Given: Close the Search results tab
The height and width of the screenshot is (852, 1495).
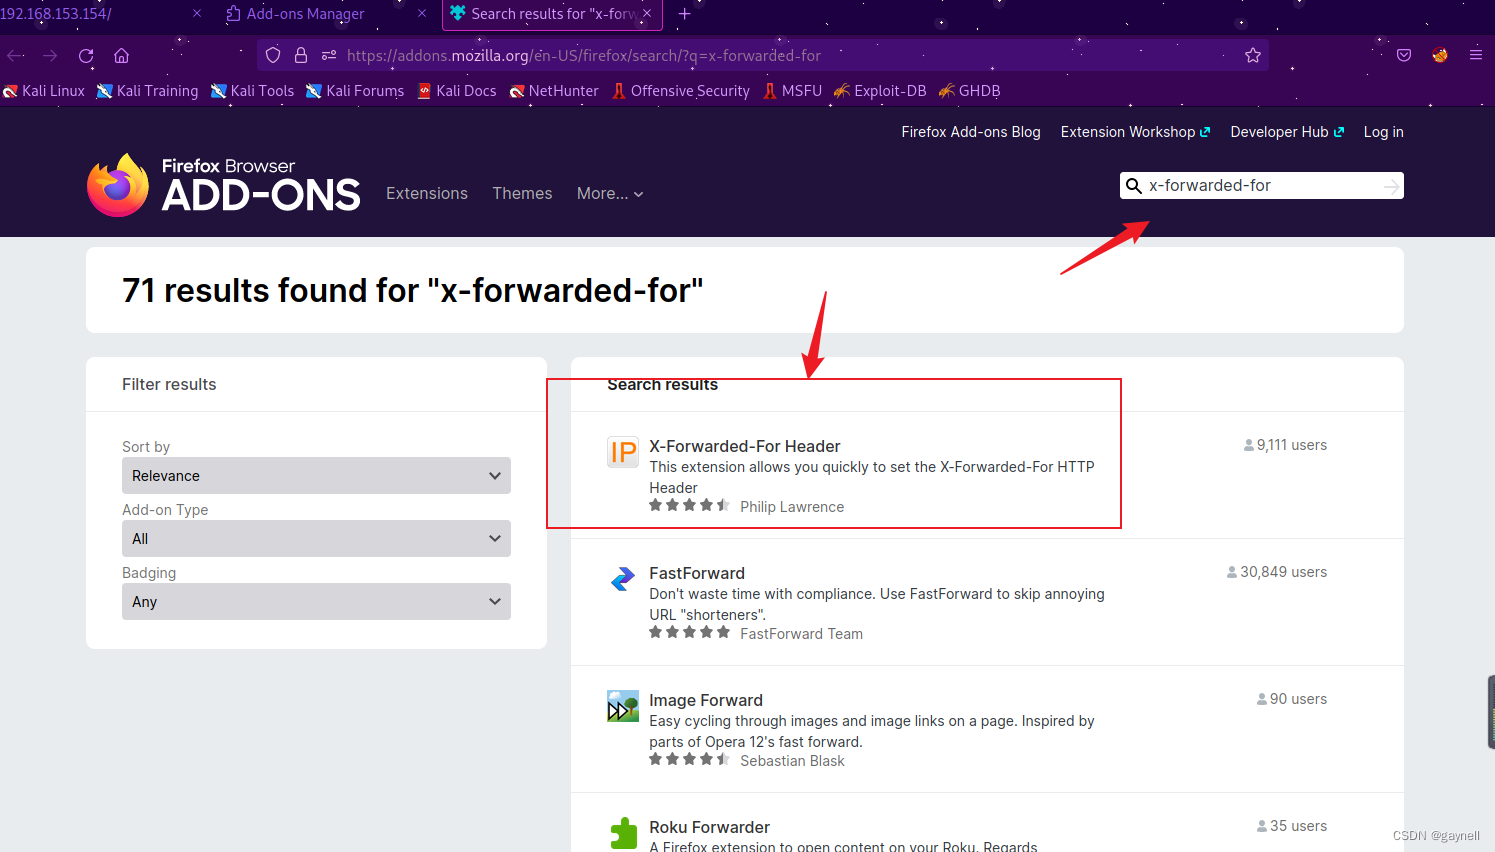Looking at the screenshot, I should coord(647,14).
